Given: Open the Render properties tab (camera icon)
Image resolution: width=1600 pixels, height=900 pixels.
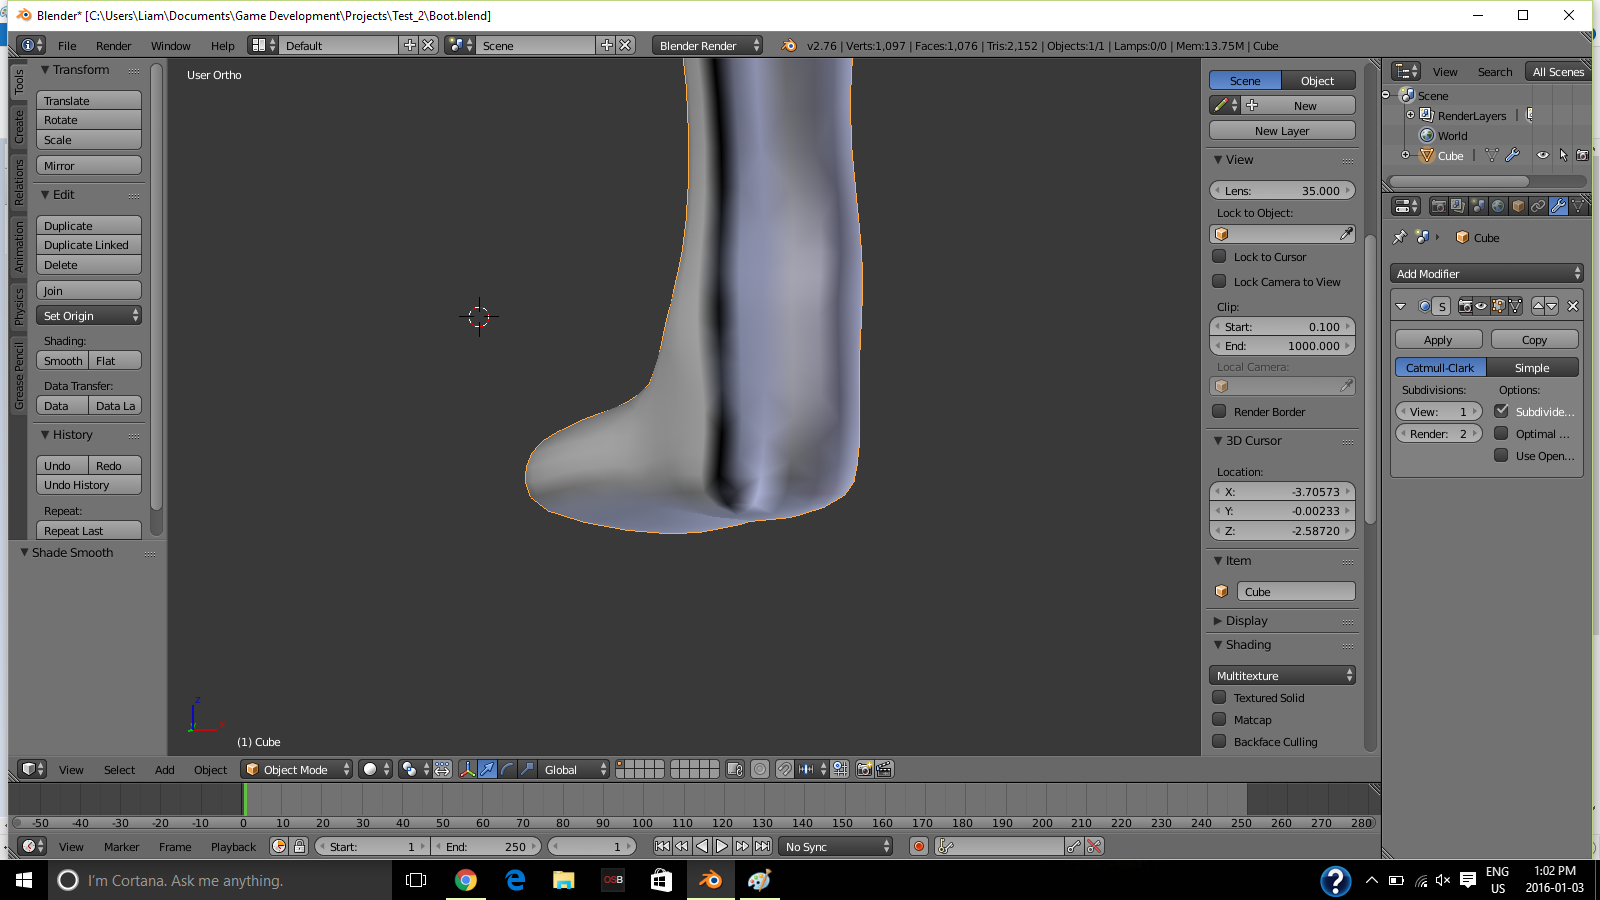Looking at the screenshot, I should pos(1439,206).
